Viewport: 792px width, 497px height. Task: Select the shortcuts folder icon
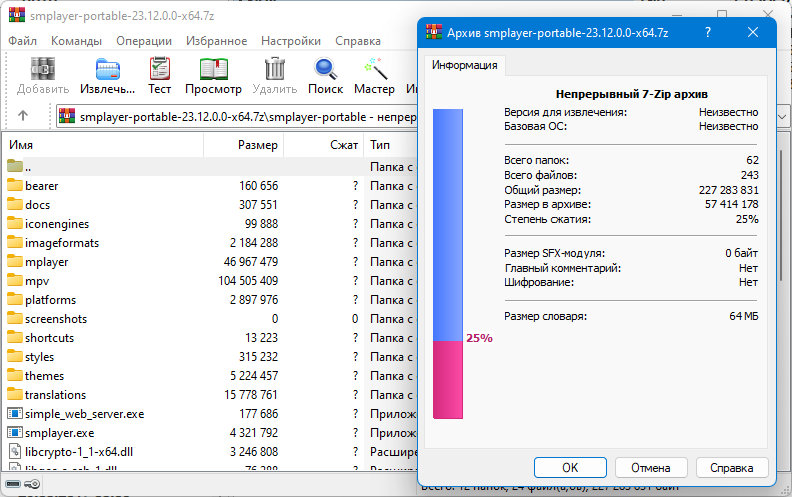coord(15,337)
